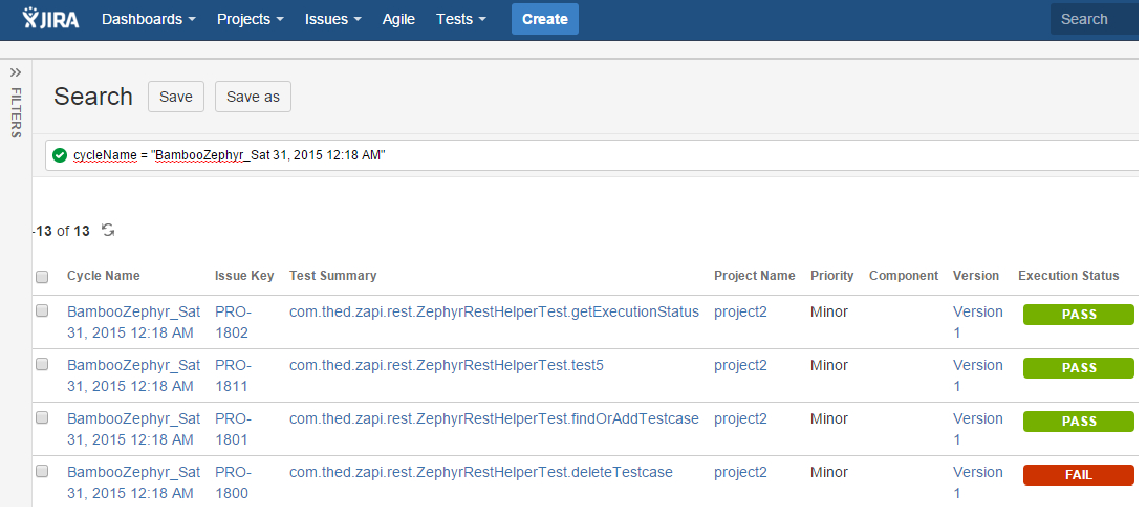Click the Save as button

point(253,97)
